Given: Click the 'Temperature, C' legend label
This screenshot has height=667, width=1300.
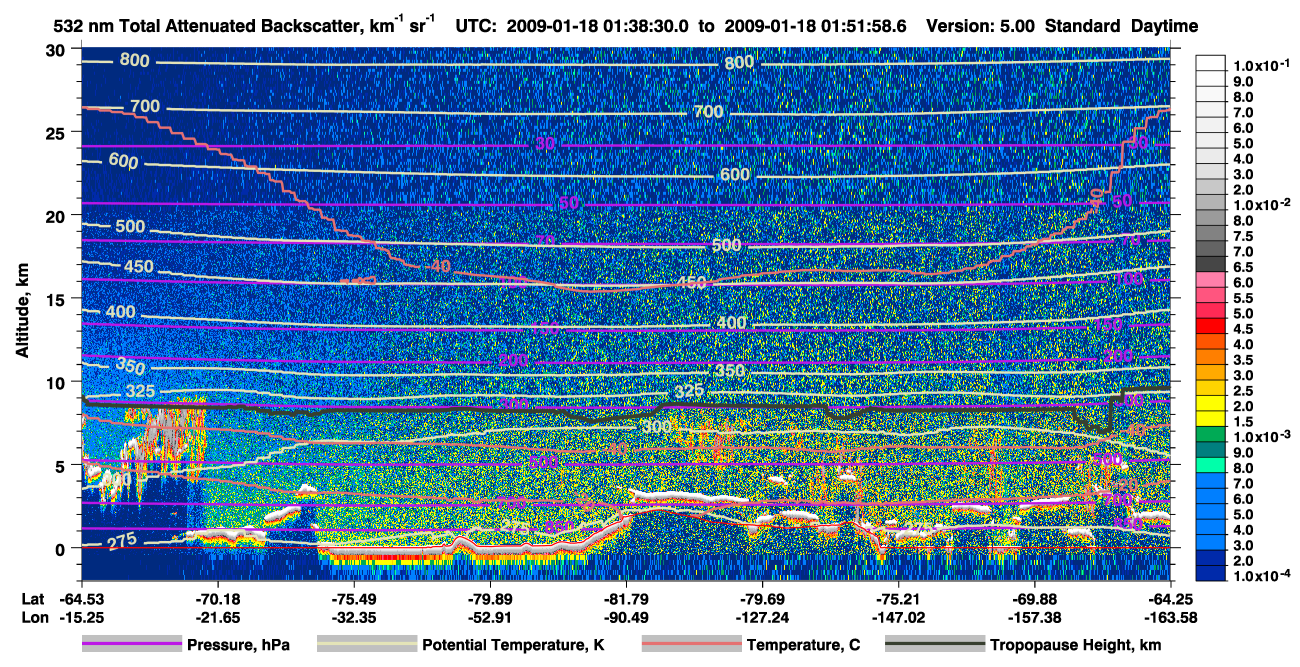Looking at the screenshot, I should (x=803, y=646).
